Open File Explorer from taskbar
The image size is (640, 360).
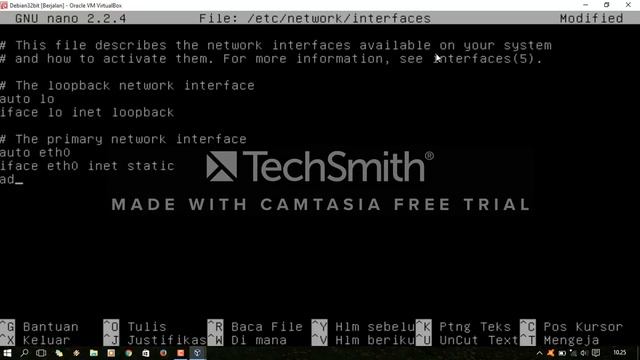click(x=94, y=353)
